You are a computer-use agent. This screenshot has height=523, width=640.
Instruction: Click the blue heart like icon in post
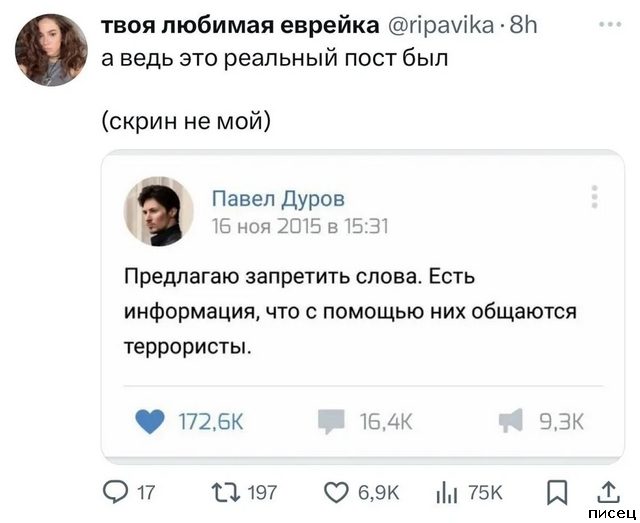click(148, 423)
